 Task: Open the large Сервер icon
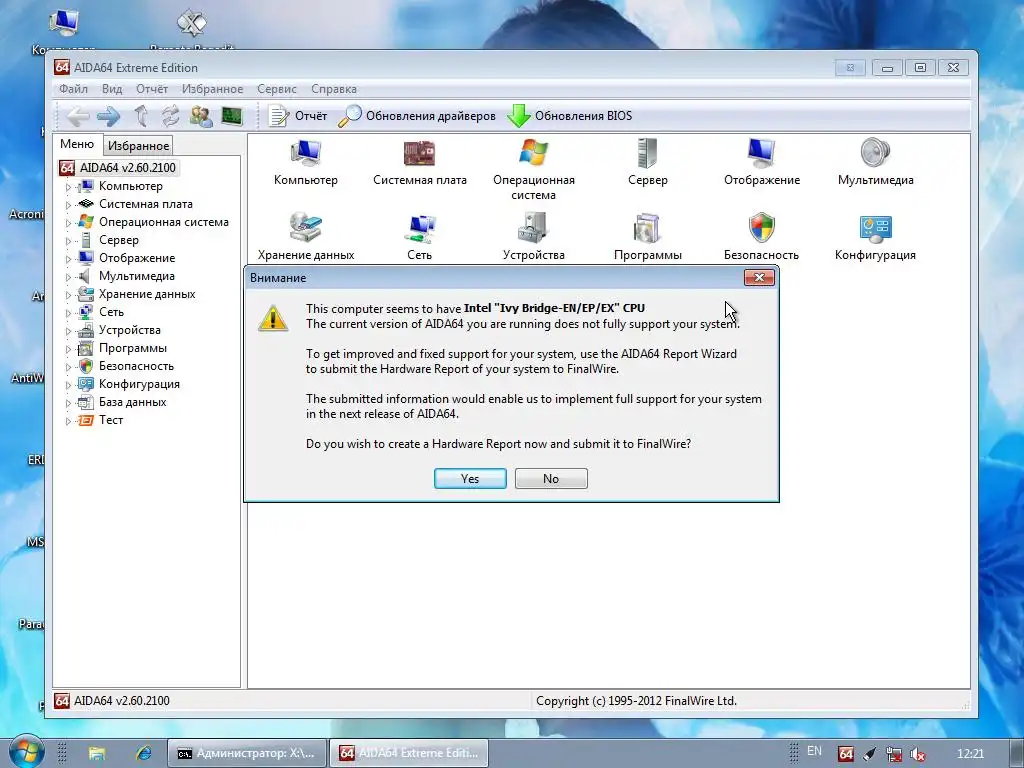tap(647, 163)
